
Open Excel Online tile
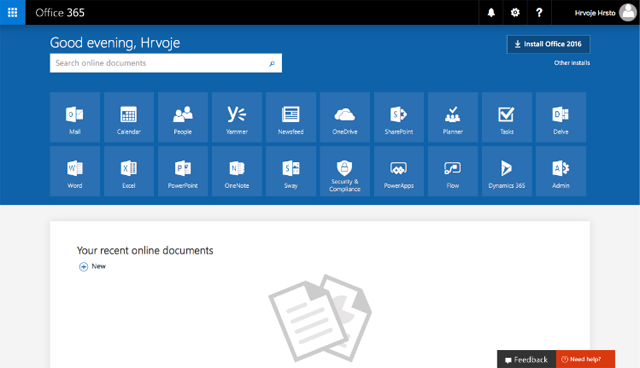tap(129, 171)
